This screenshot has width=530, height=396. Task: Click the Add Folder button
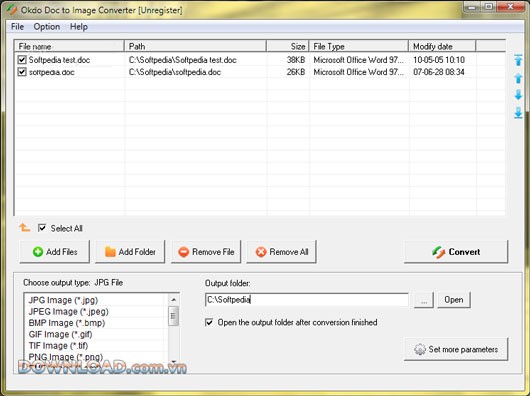(x=130, y=252)
